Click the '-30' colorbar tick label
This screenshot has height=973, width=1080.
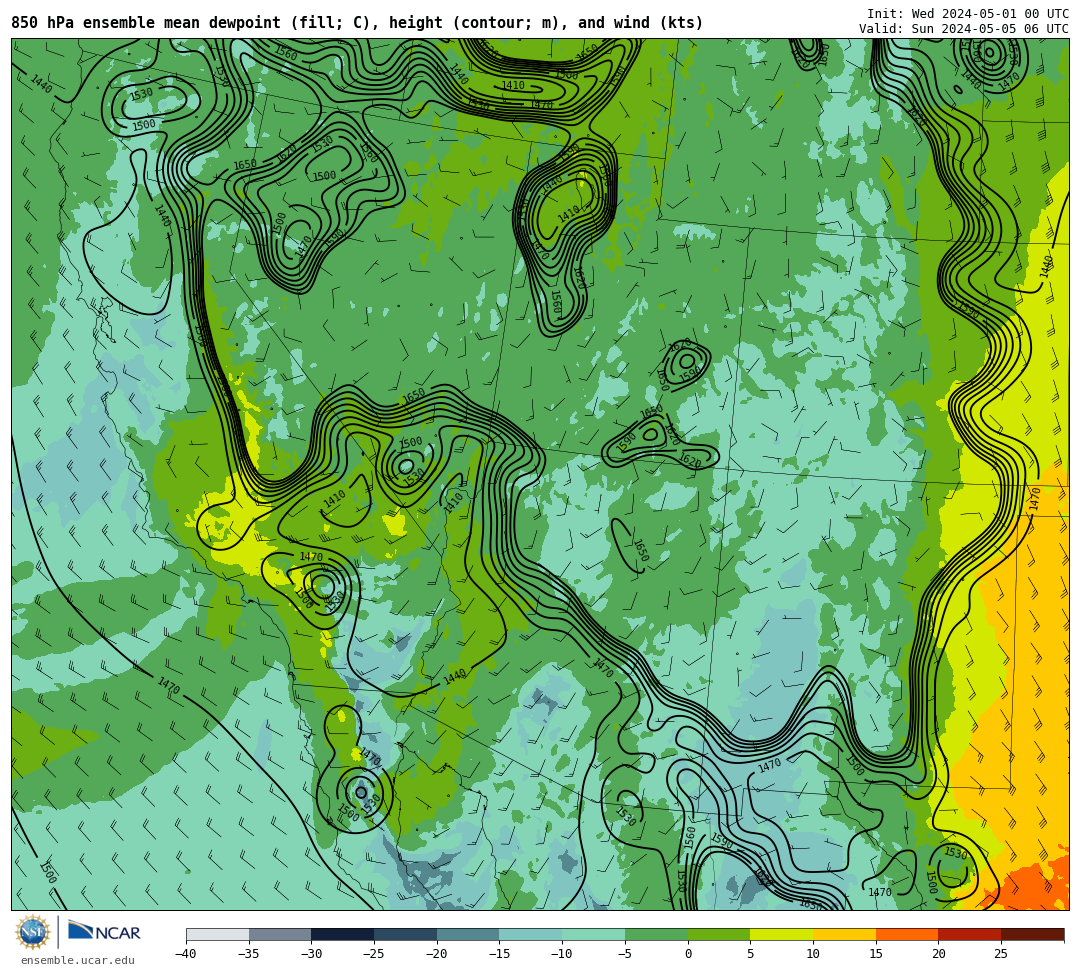tap(311, 954)
